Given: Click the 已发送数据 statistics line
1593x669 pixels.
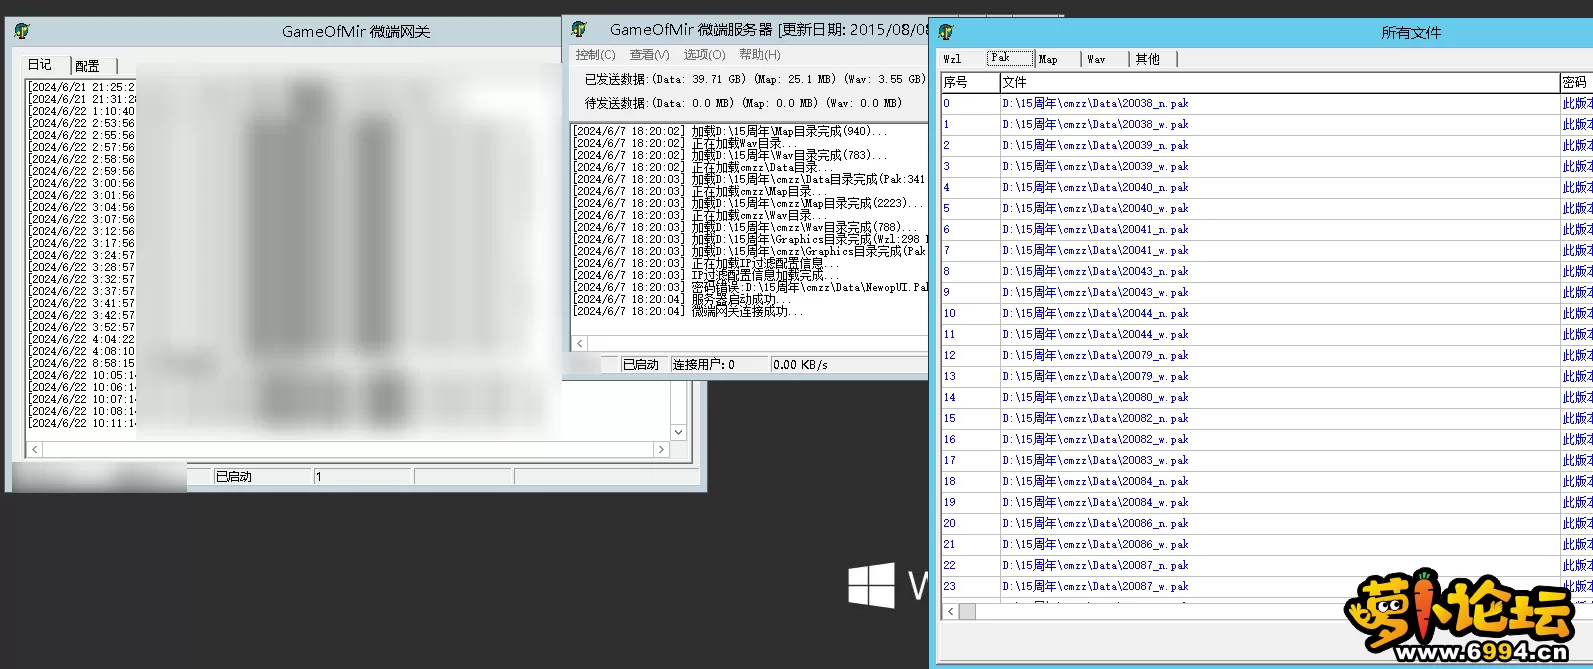Looking at the screenshot, I should tap(755, 79).
